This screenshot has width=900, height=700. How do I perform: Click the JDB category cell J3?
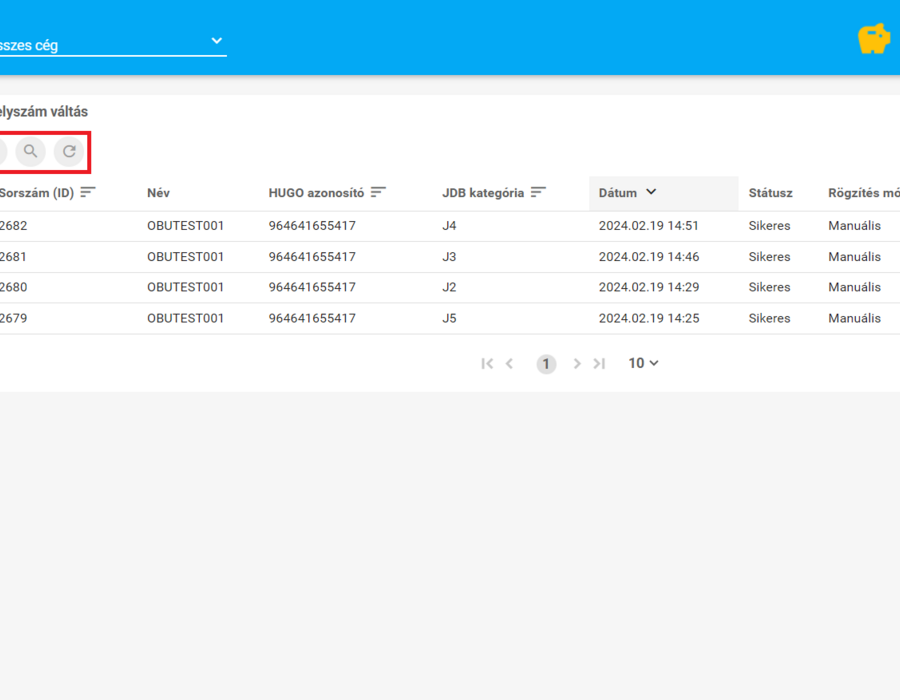pos(449,256)
